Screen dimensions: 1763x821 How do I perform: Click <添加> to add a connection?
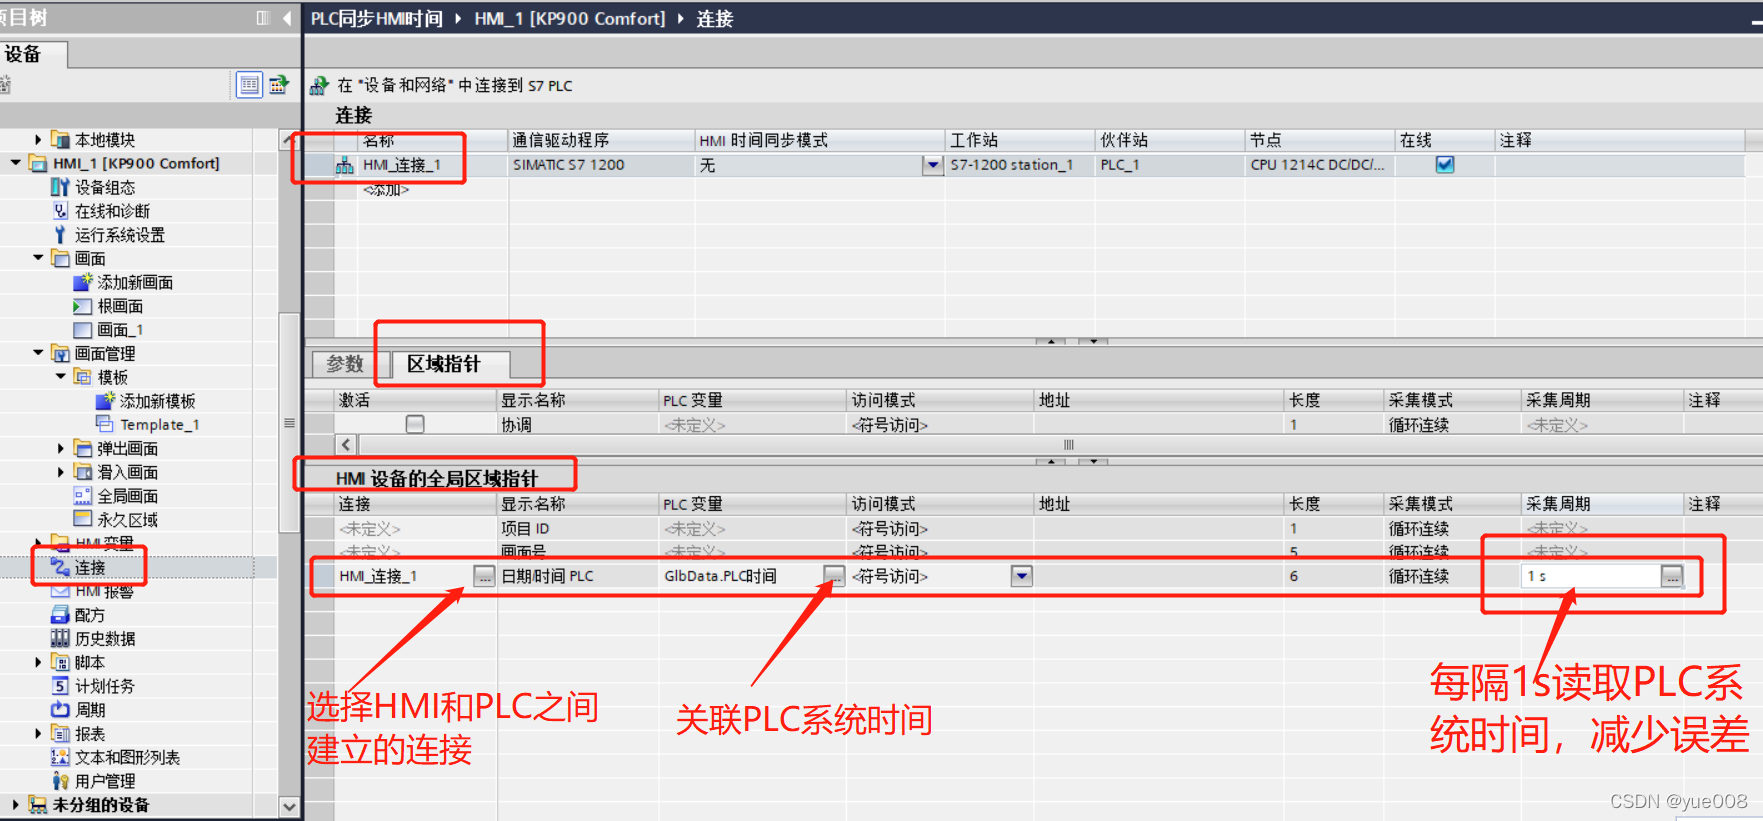click(386, 189)
